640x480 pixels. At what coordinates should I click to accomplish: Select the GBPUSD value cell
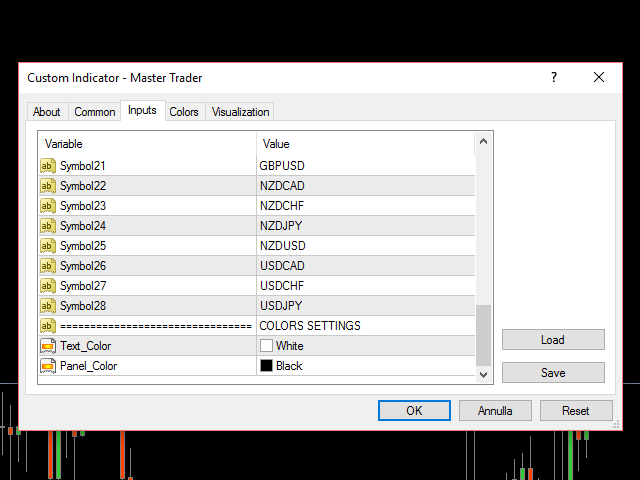[366, 166]
